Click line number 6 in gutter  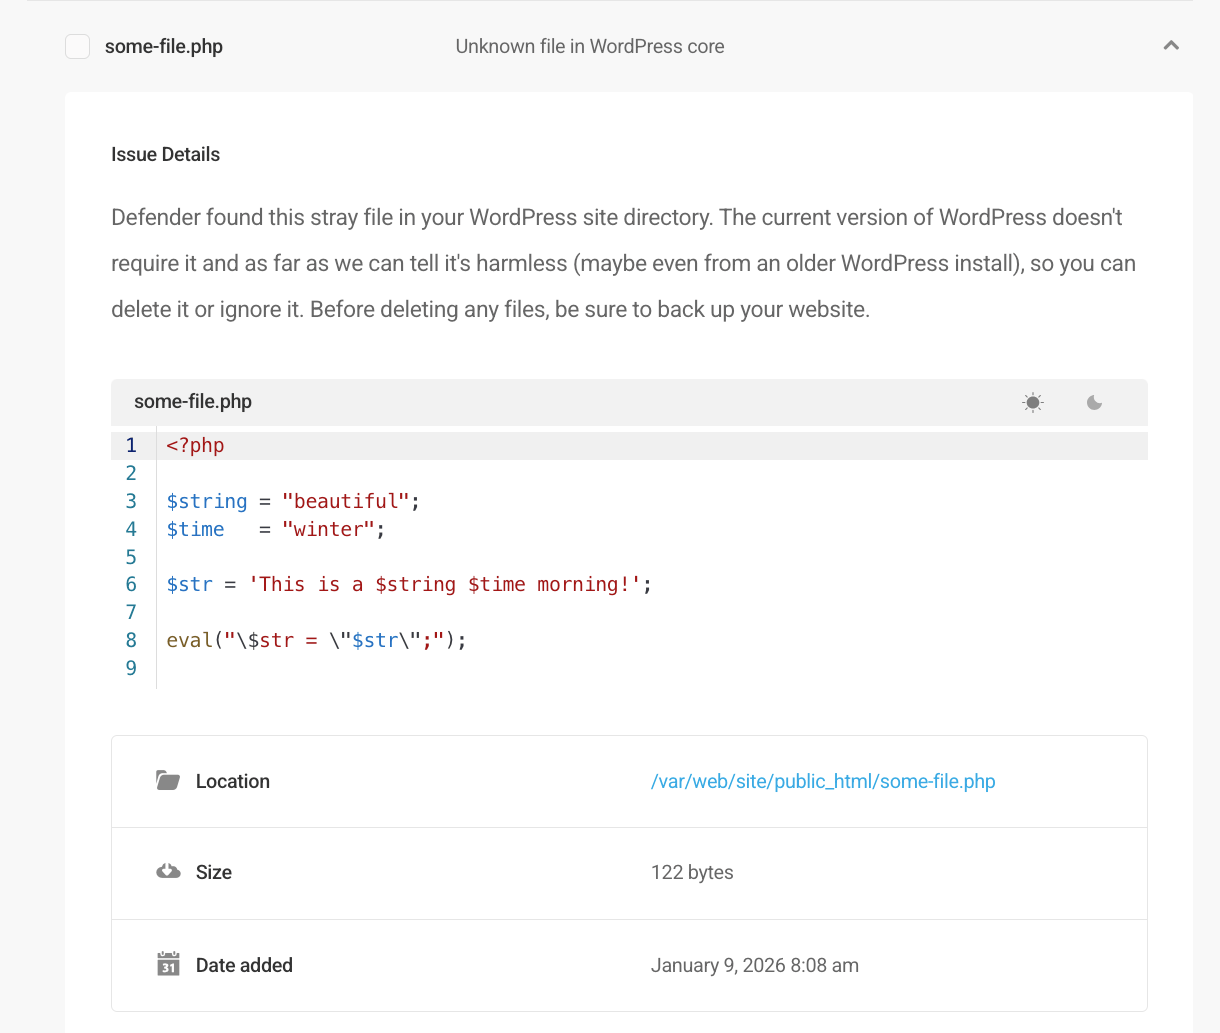[131, 584]
